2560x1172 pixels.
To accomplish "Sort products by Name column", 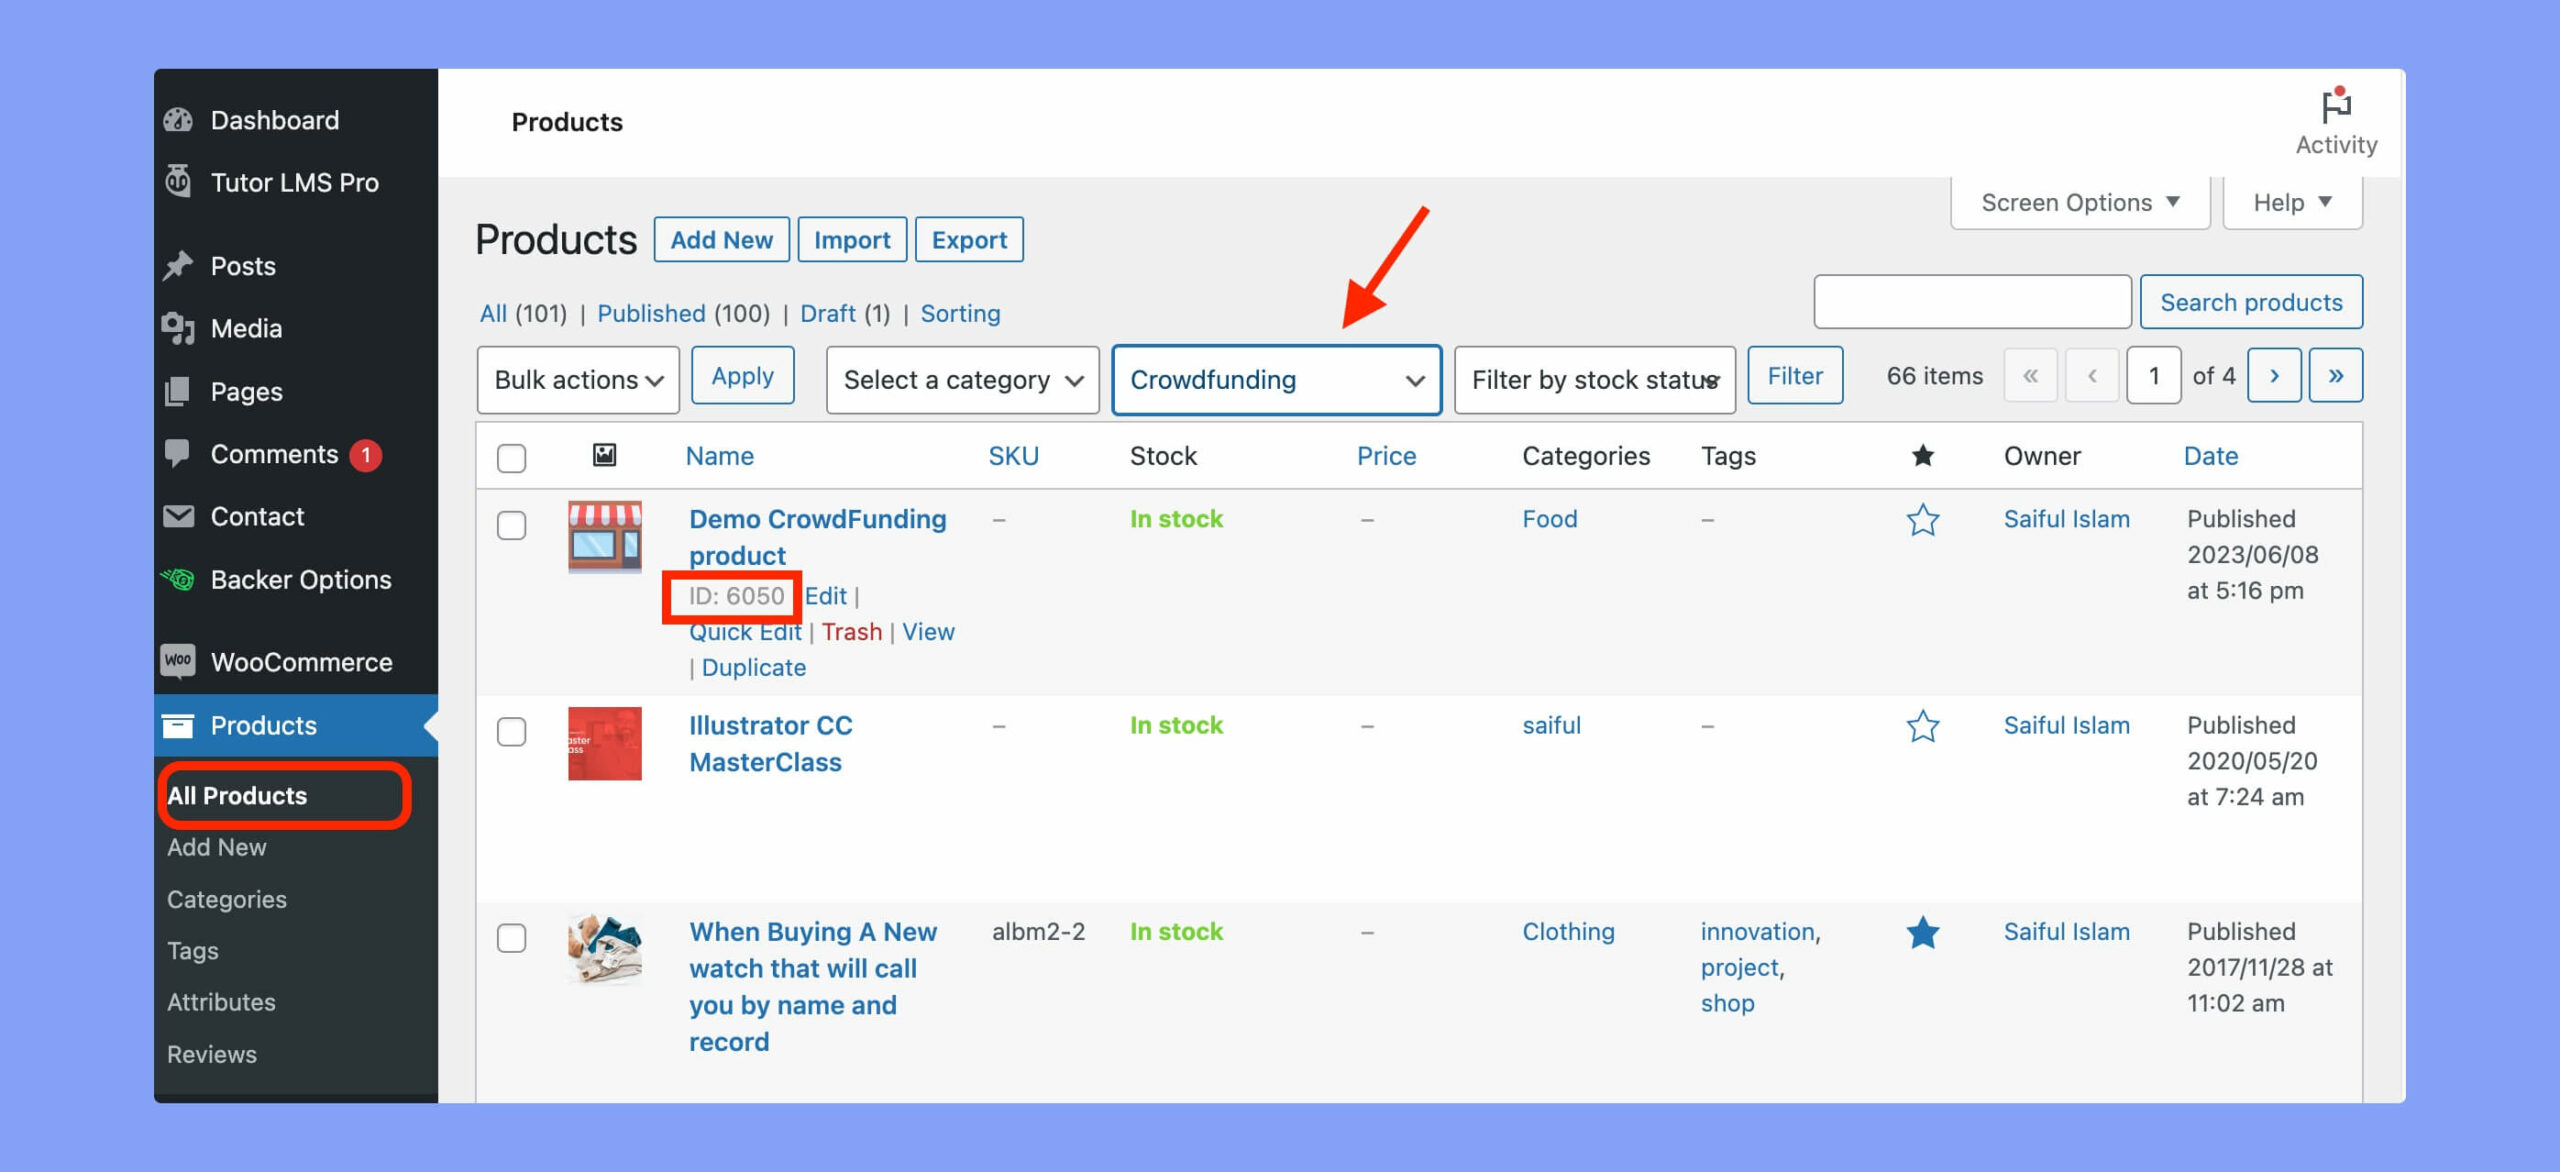I will click(x=720, y=456).
